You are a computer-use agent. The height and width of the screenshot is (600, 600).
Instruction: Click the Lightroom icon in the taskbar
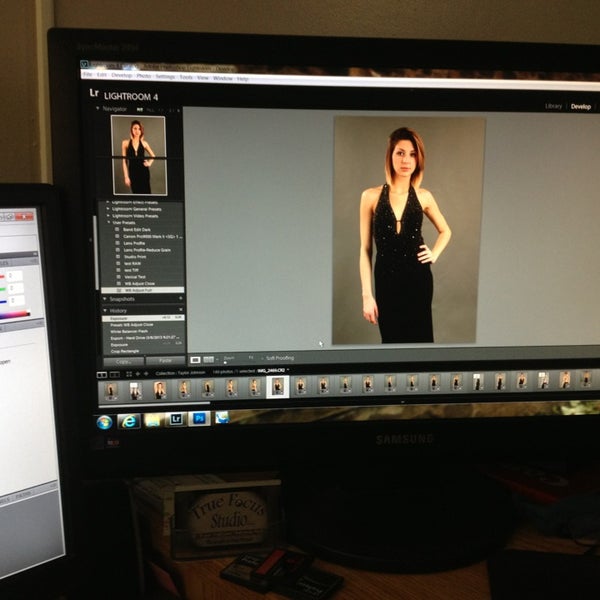[176, 419]
